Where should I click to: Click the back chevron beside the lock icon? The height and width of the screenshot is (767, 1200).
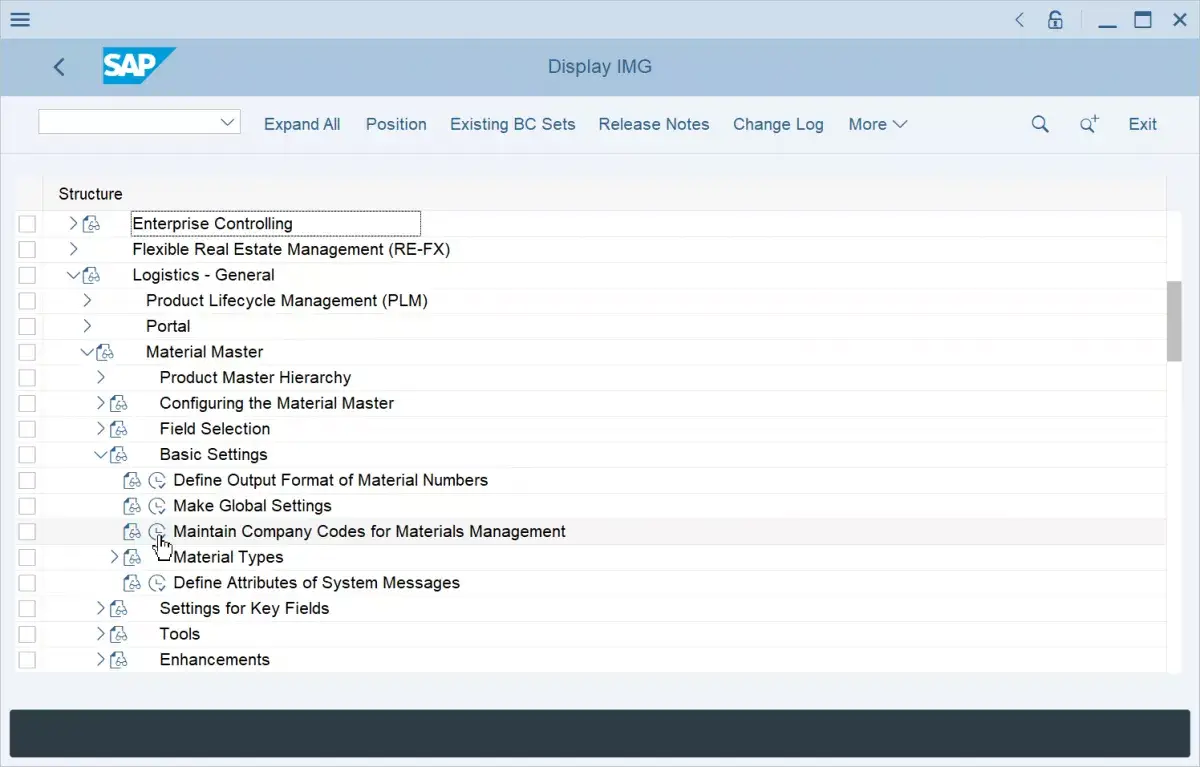pos(1019,19)
